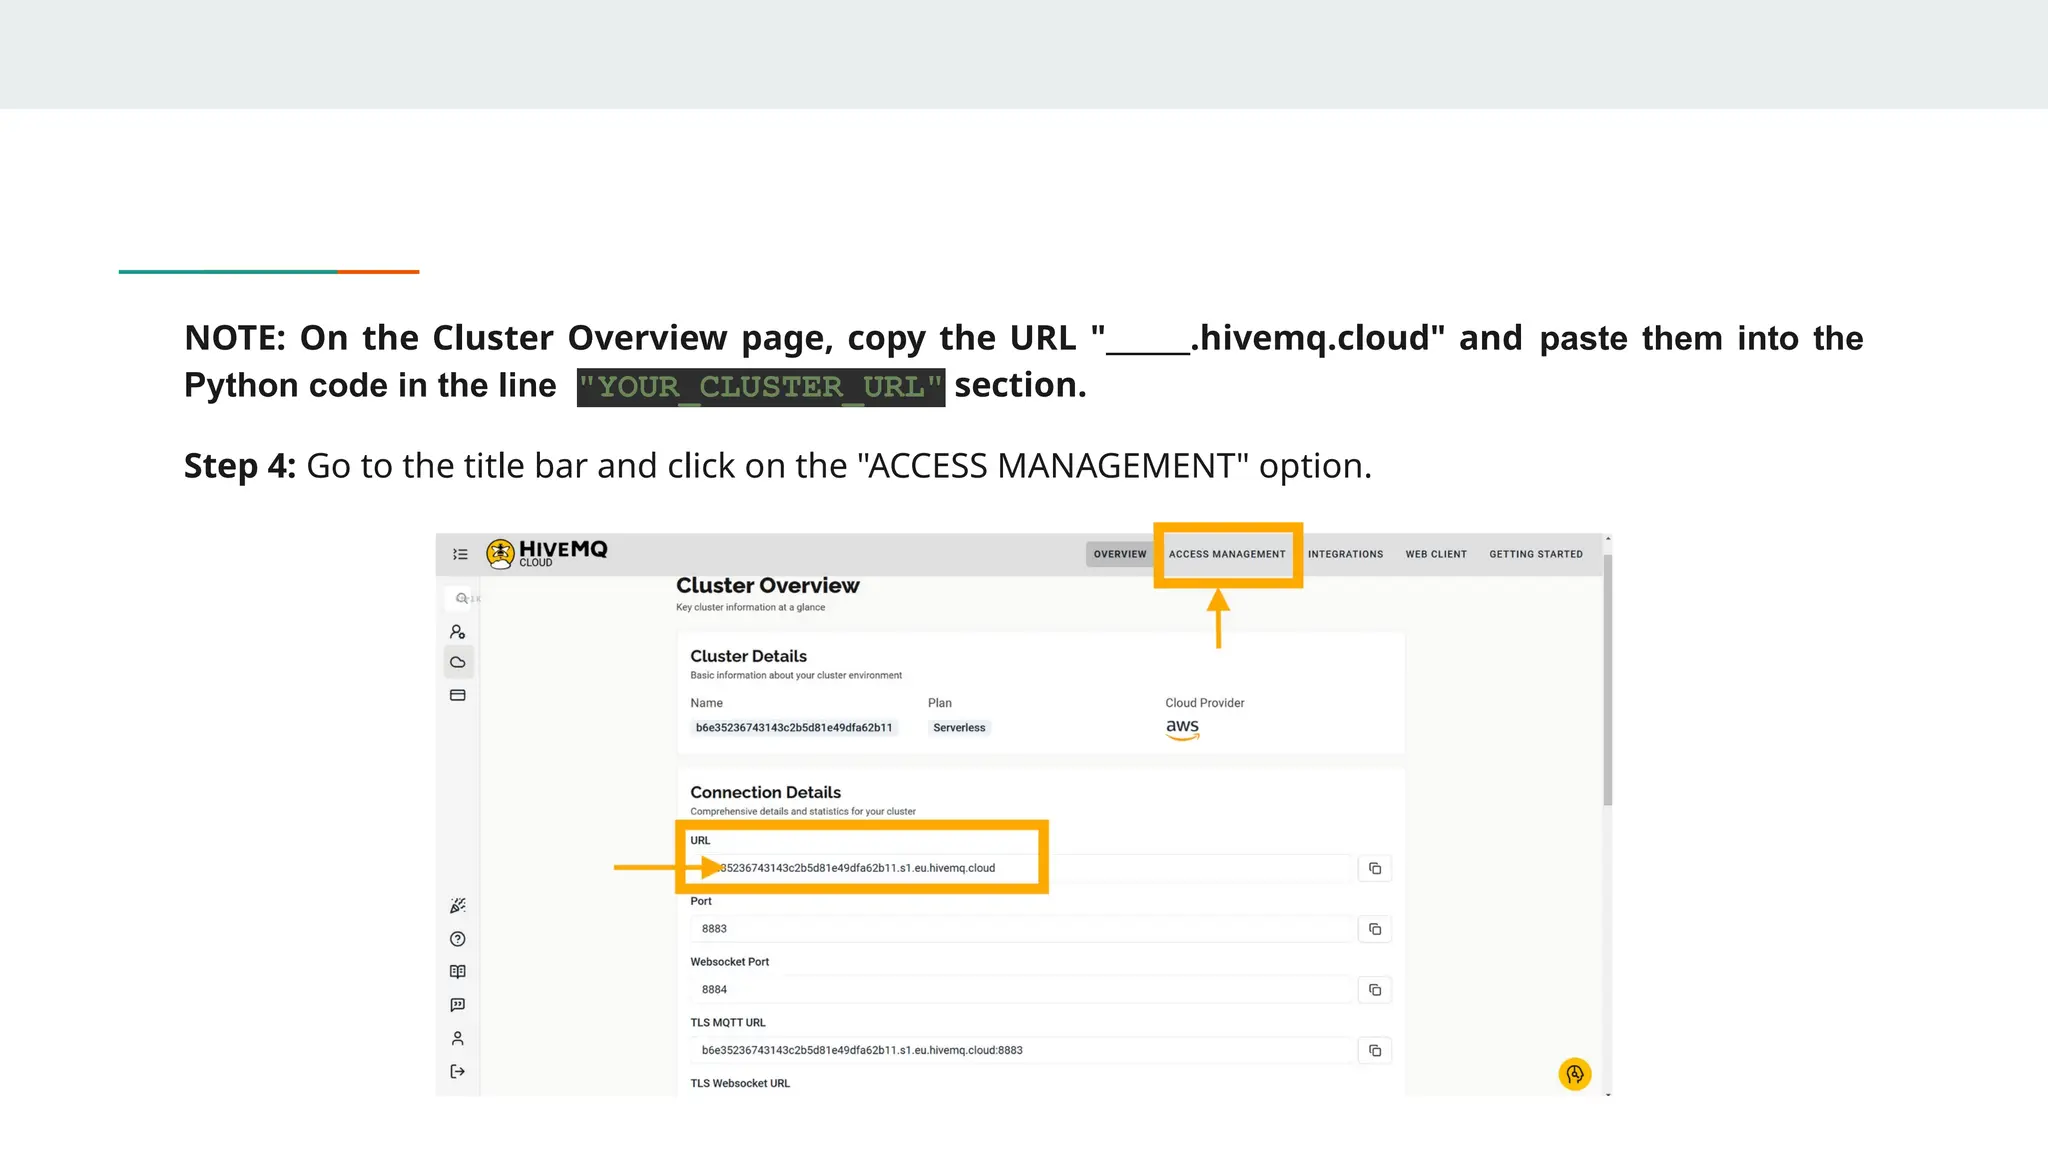The image size is (2048, 1152).
Task: Open the search icon in sidebar
Action: pyautogui.click(x=461, y=598)
